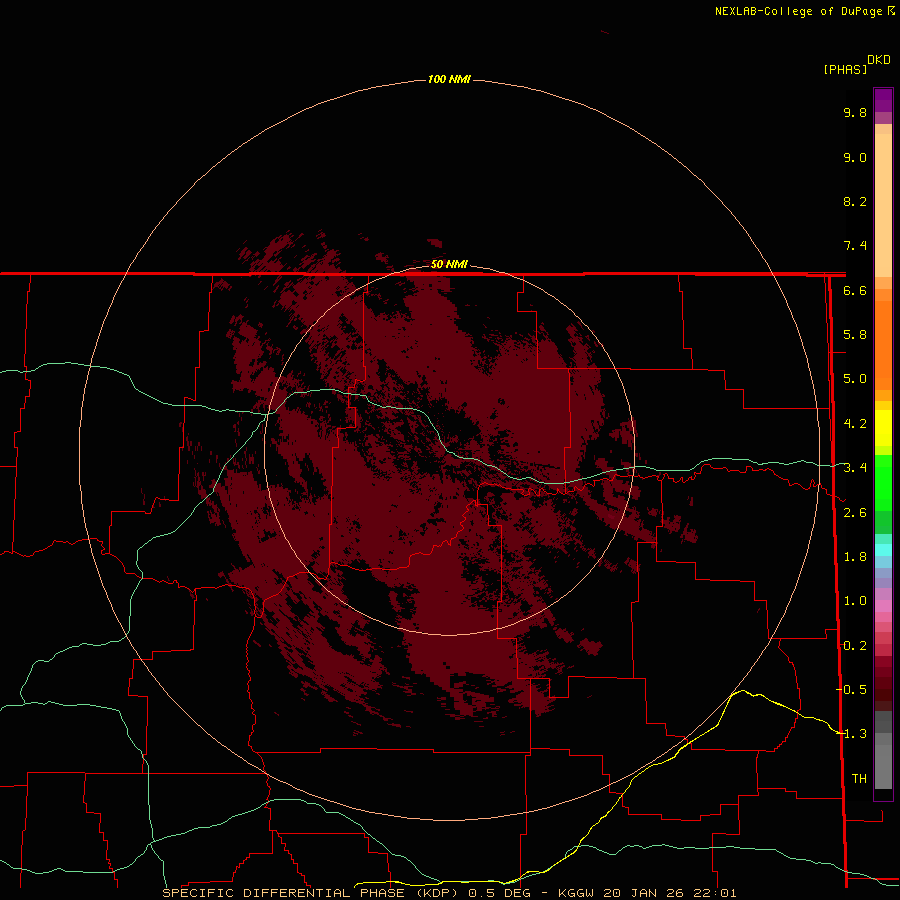Click the 20 JAN 26 date stamp
The image size is (900, 900).
[x=645, y=893]
